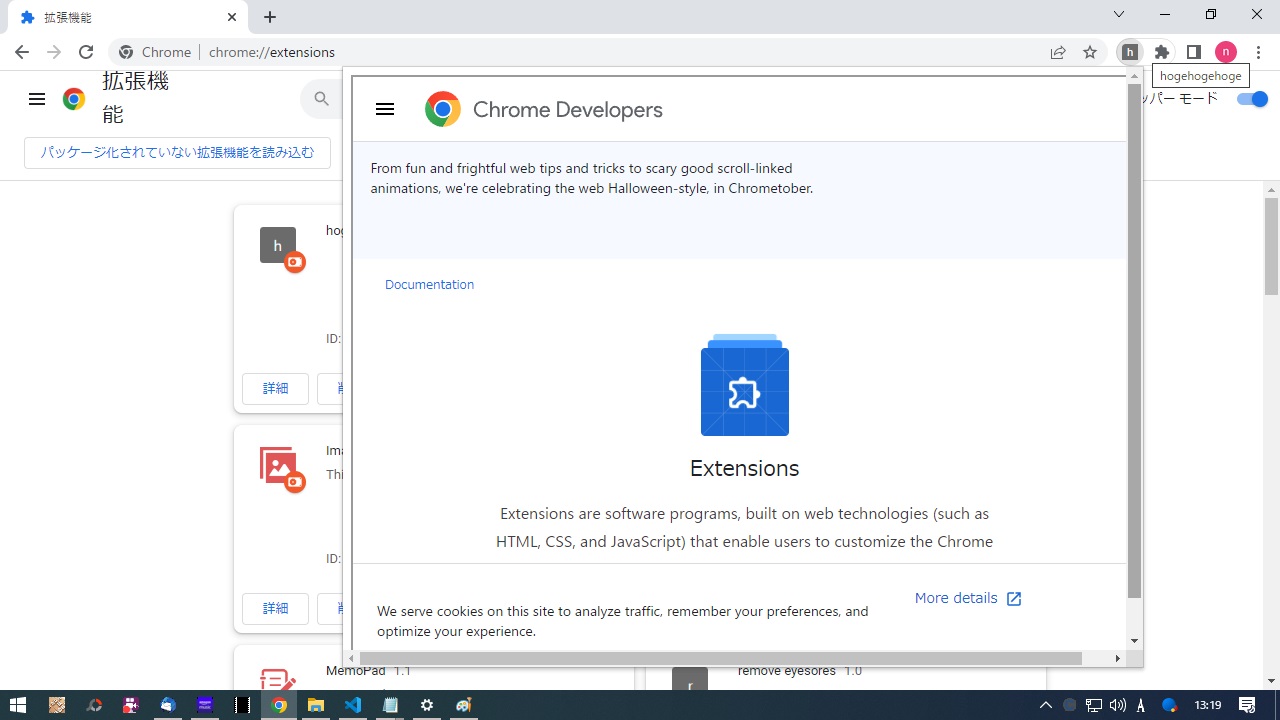Open the network status tray icon
The image size is (1280, 720).
(1094, 705)
